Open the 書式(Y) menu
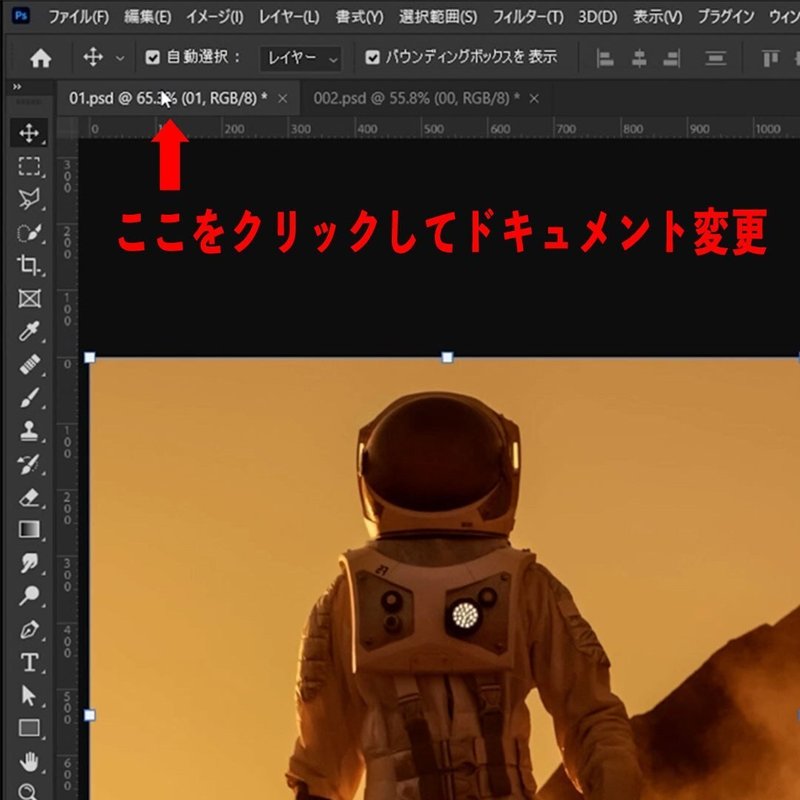 click(x=359, y=17)
